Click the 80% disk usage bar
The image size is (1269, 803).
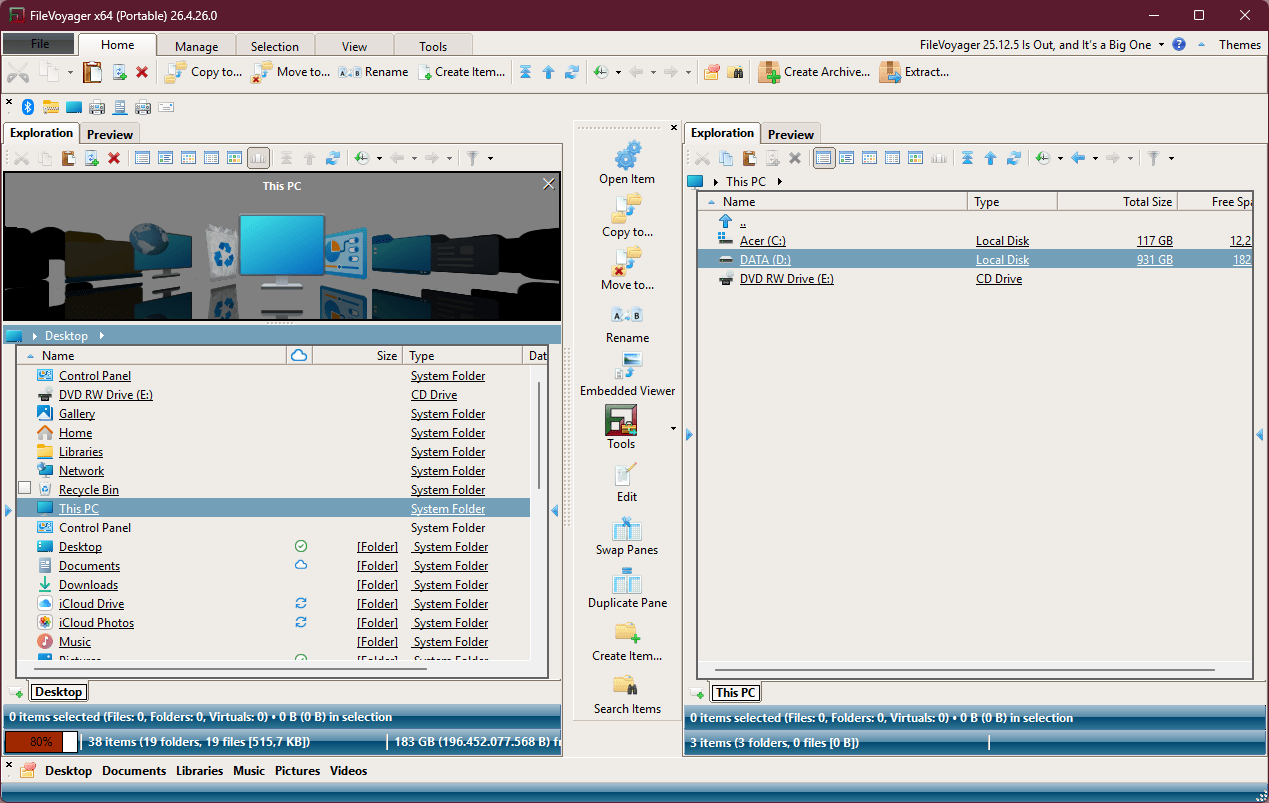tap(41, 742)
